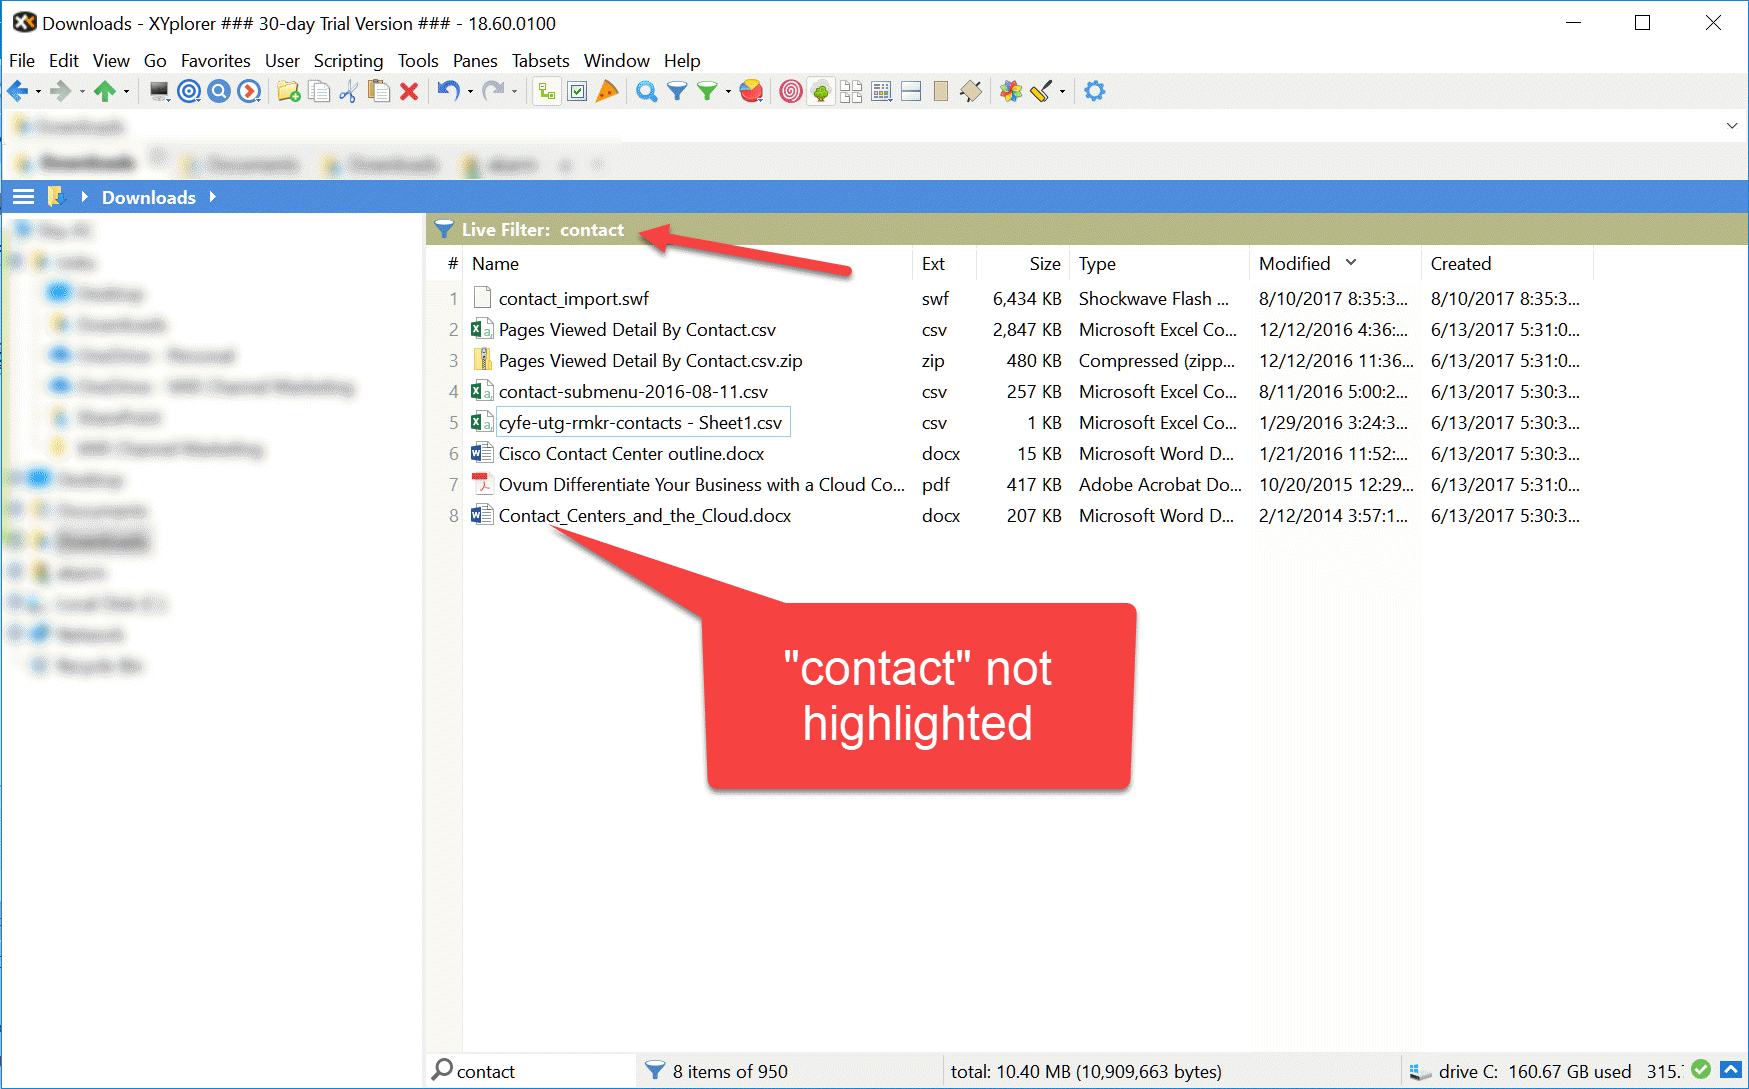Open Find Files magnifier icon
This screenshot has width=1749, height=1089.
click(647, 92)
